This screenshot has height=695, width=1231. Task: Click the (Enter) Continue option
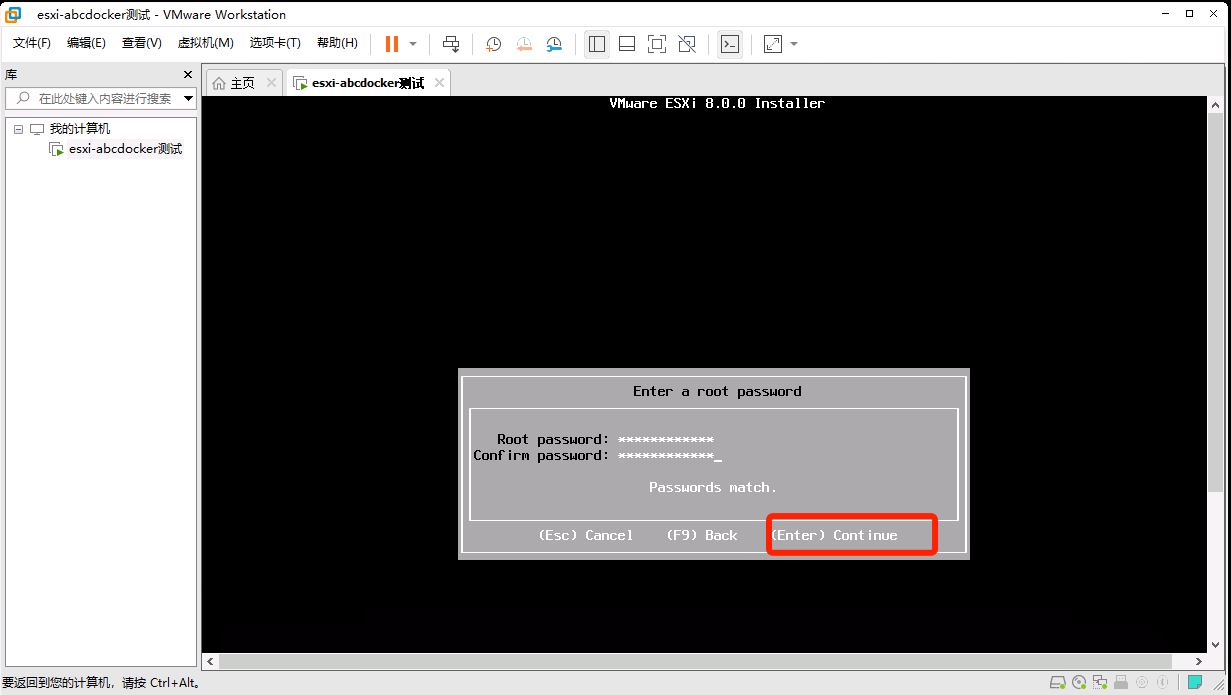(834, 535)
